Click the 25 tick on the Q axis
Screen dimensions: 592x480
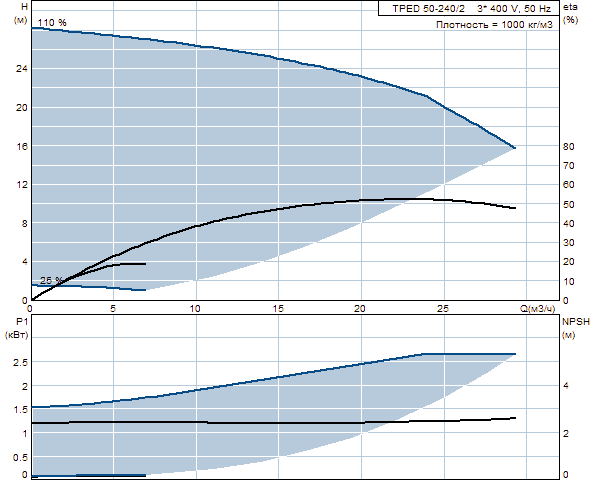tap(443, 309)
